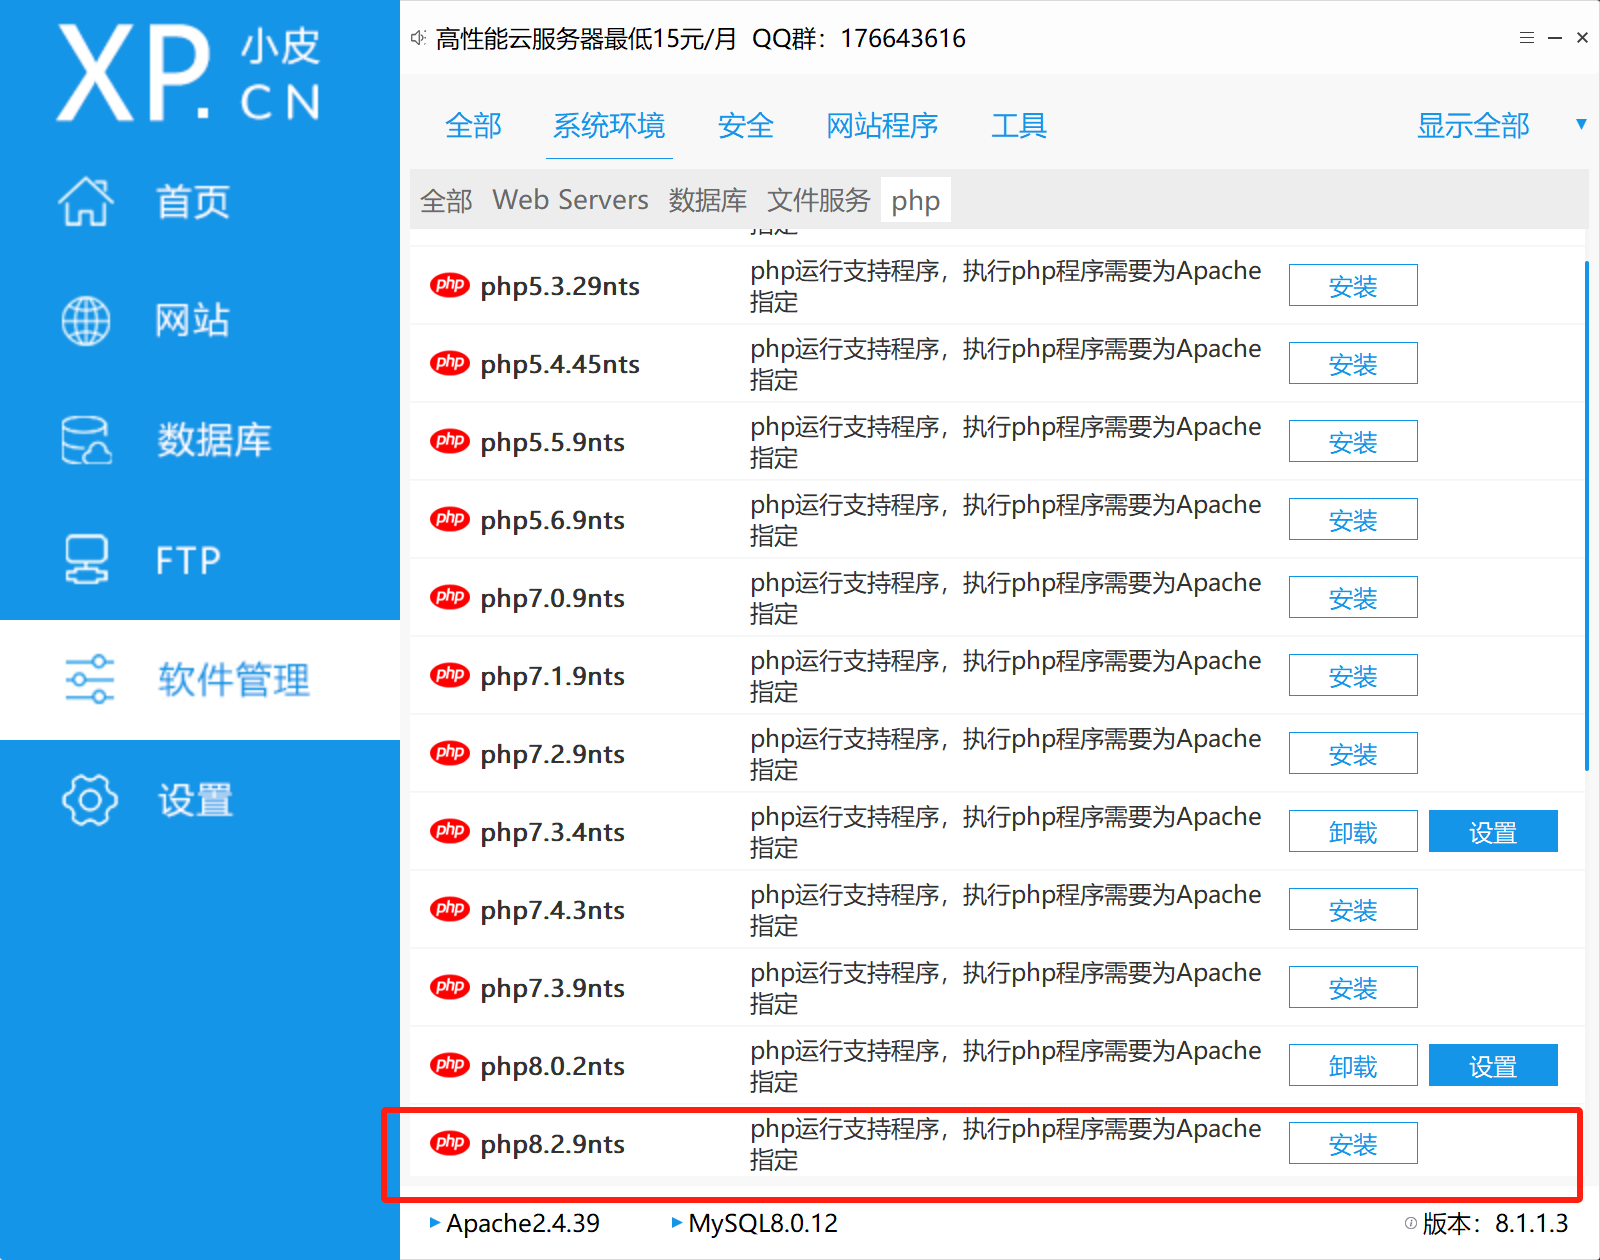Switch to the 全部 top category tab
The image size is (1600, 1260).
(x=473, y=125)
